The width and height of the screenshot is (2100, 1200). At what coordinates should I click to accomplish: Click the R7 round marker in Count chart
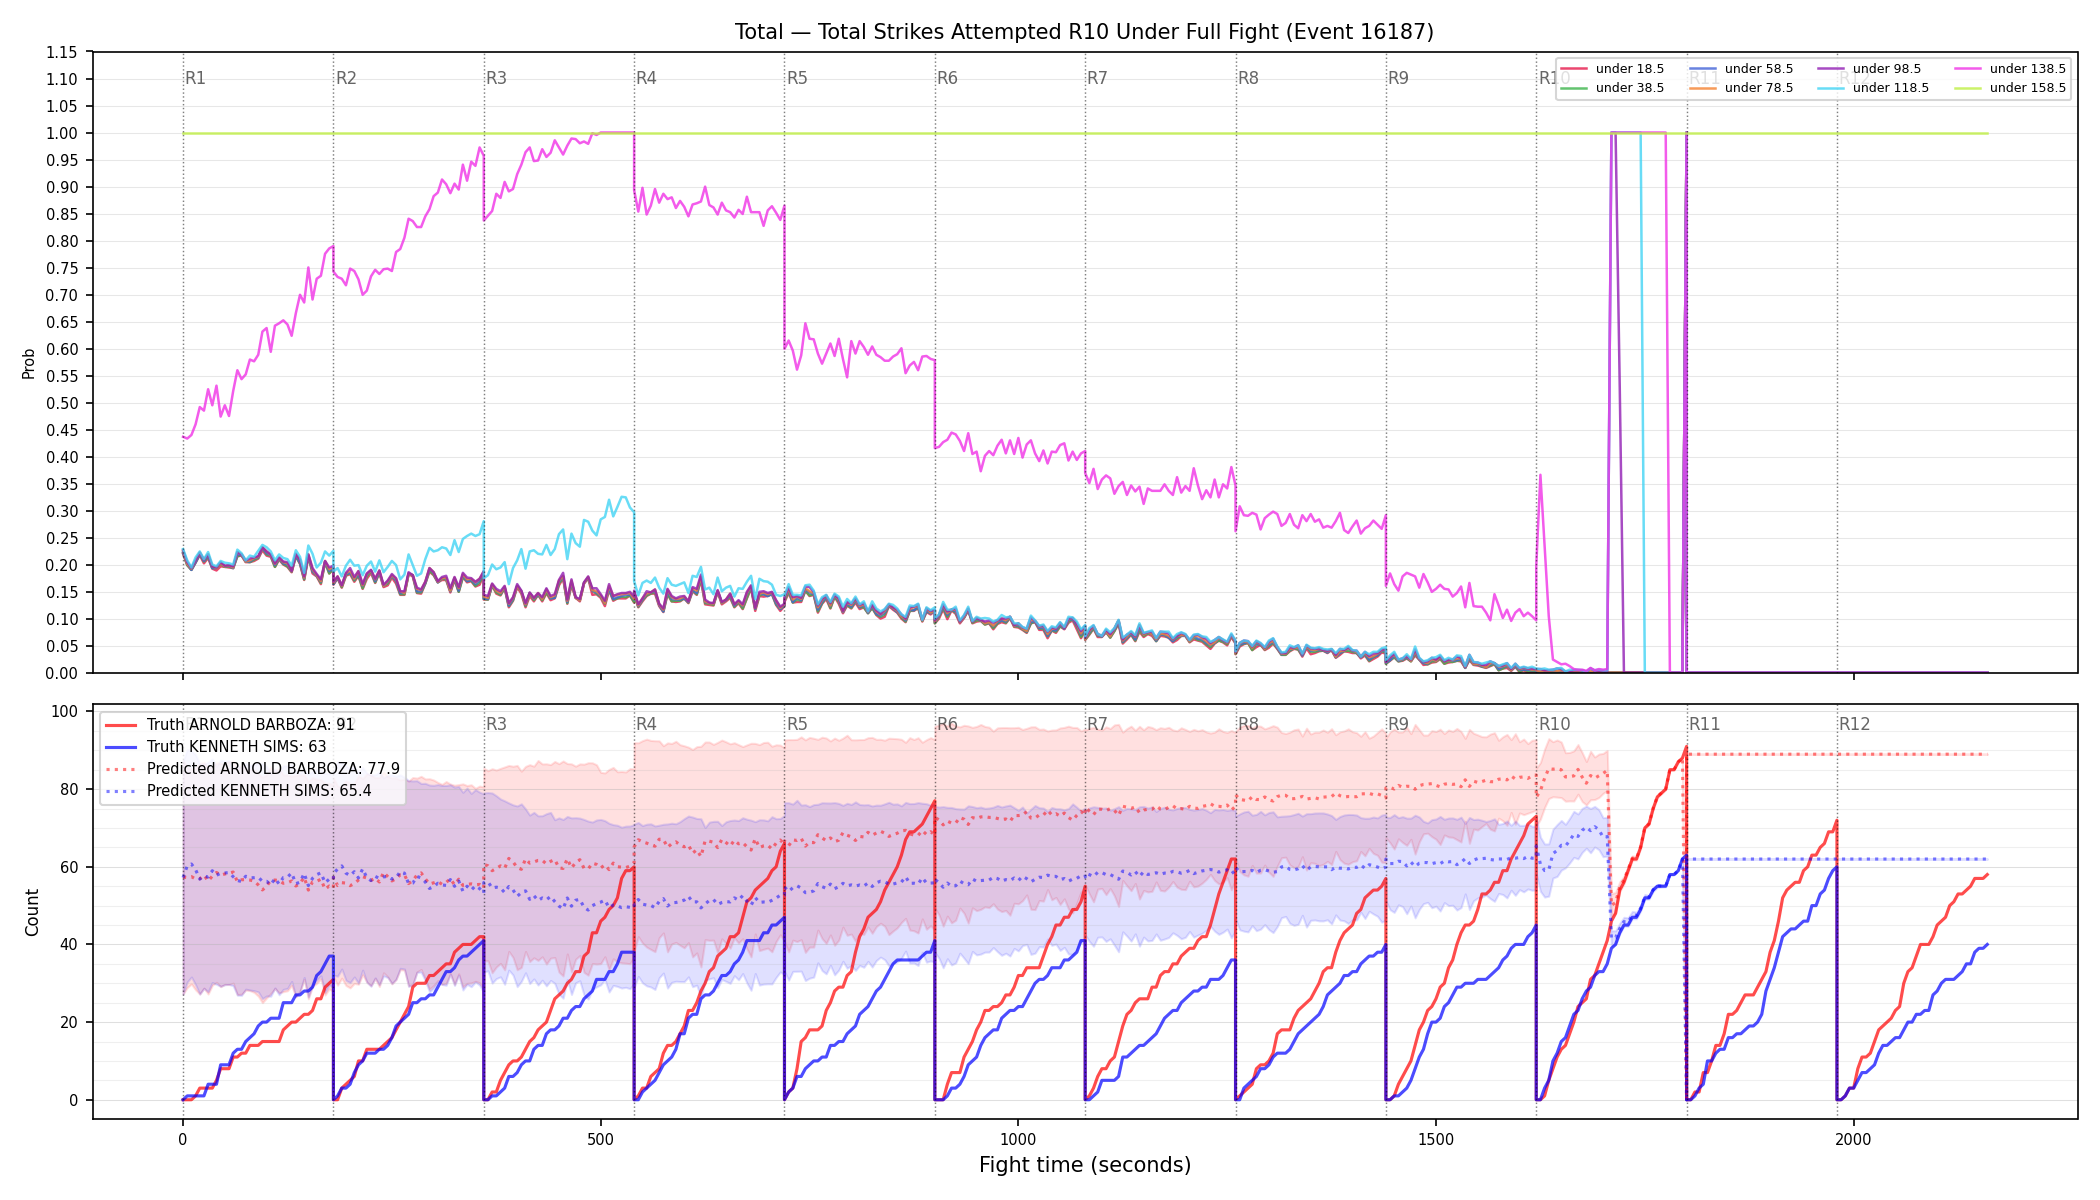1097,724
